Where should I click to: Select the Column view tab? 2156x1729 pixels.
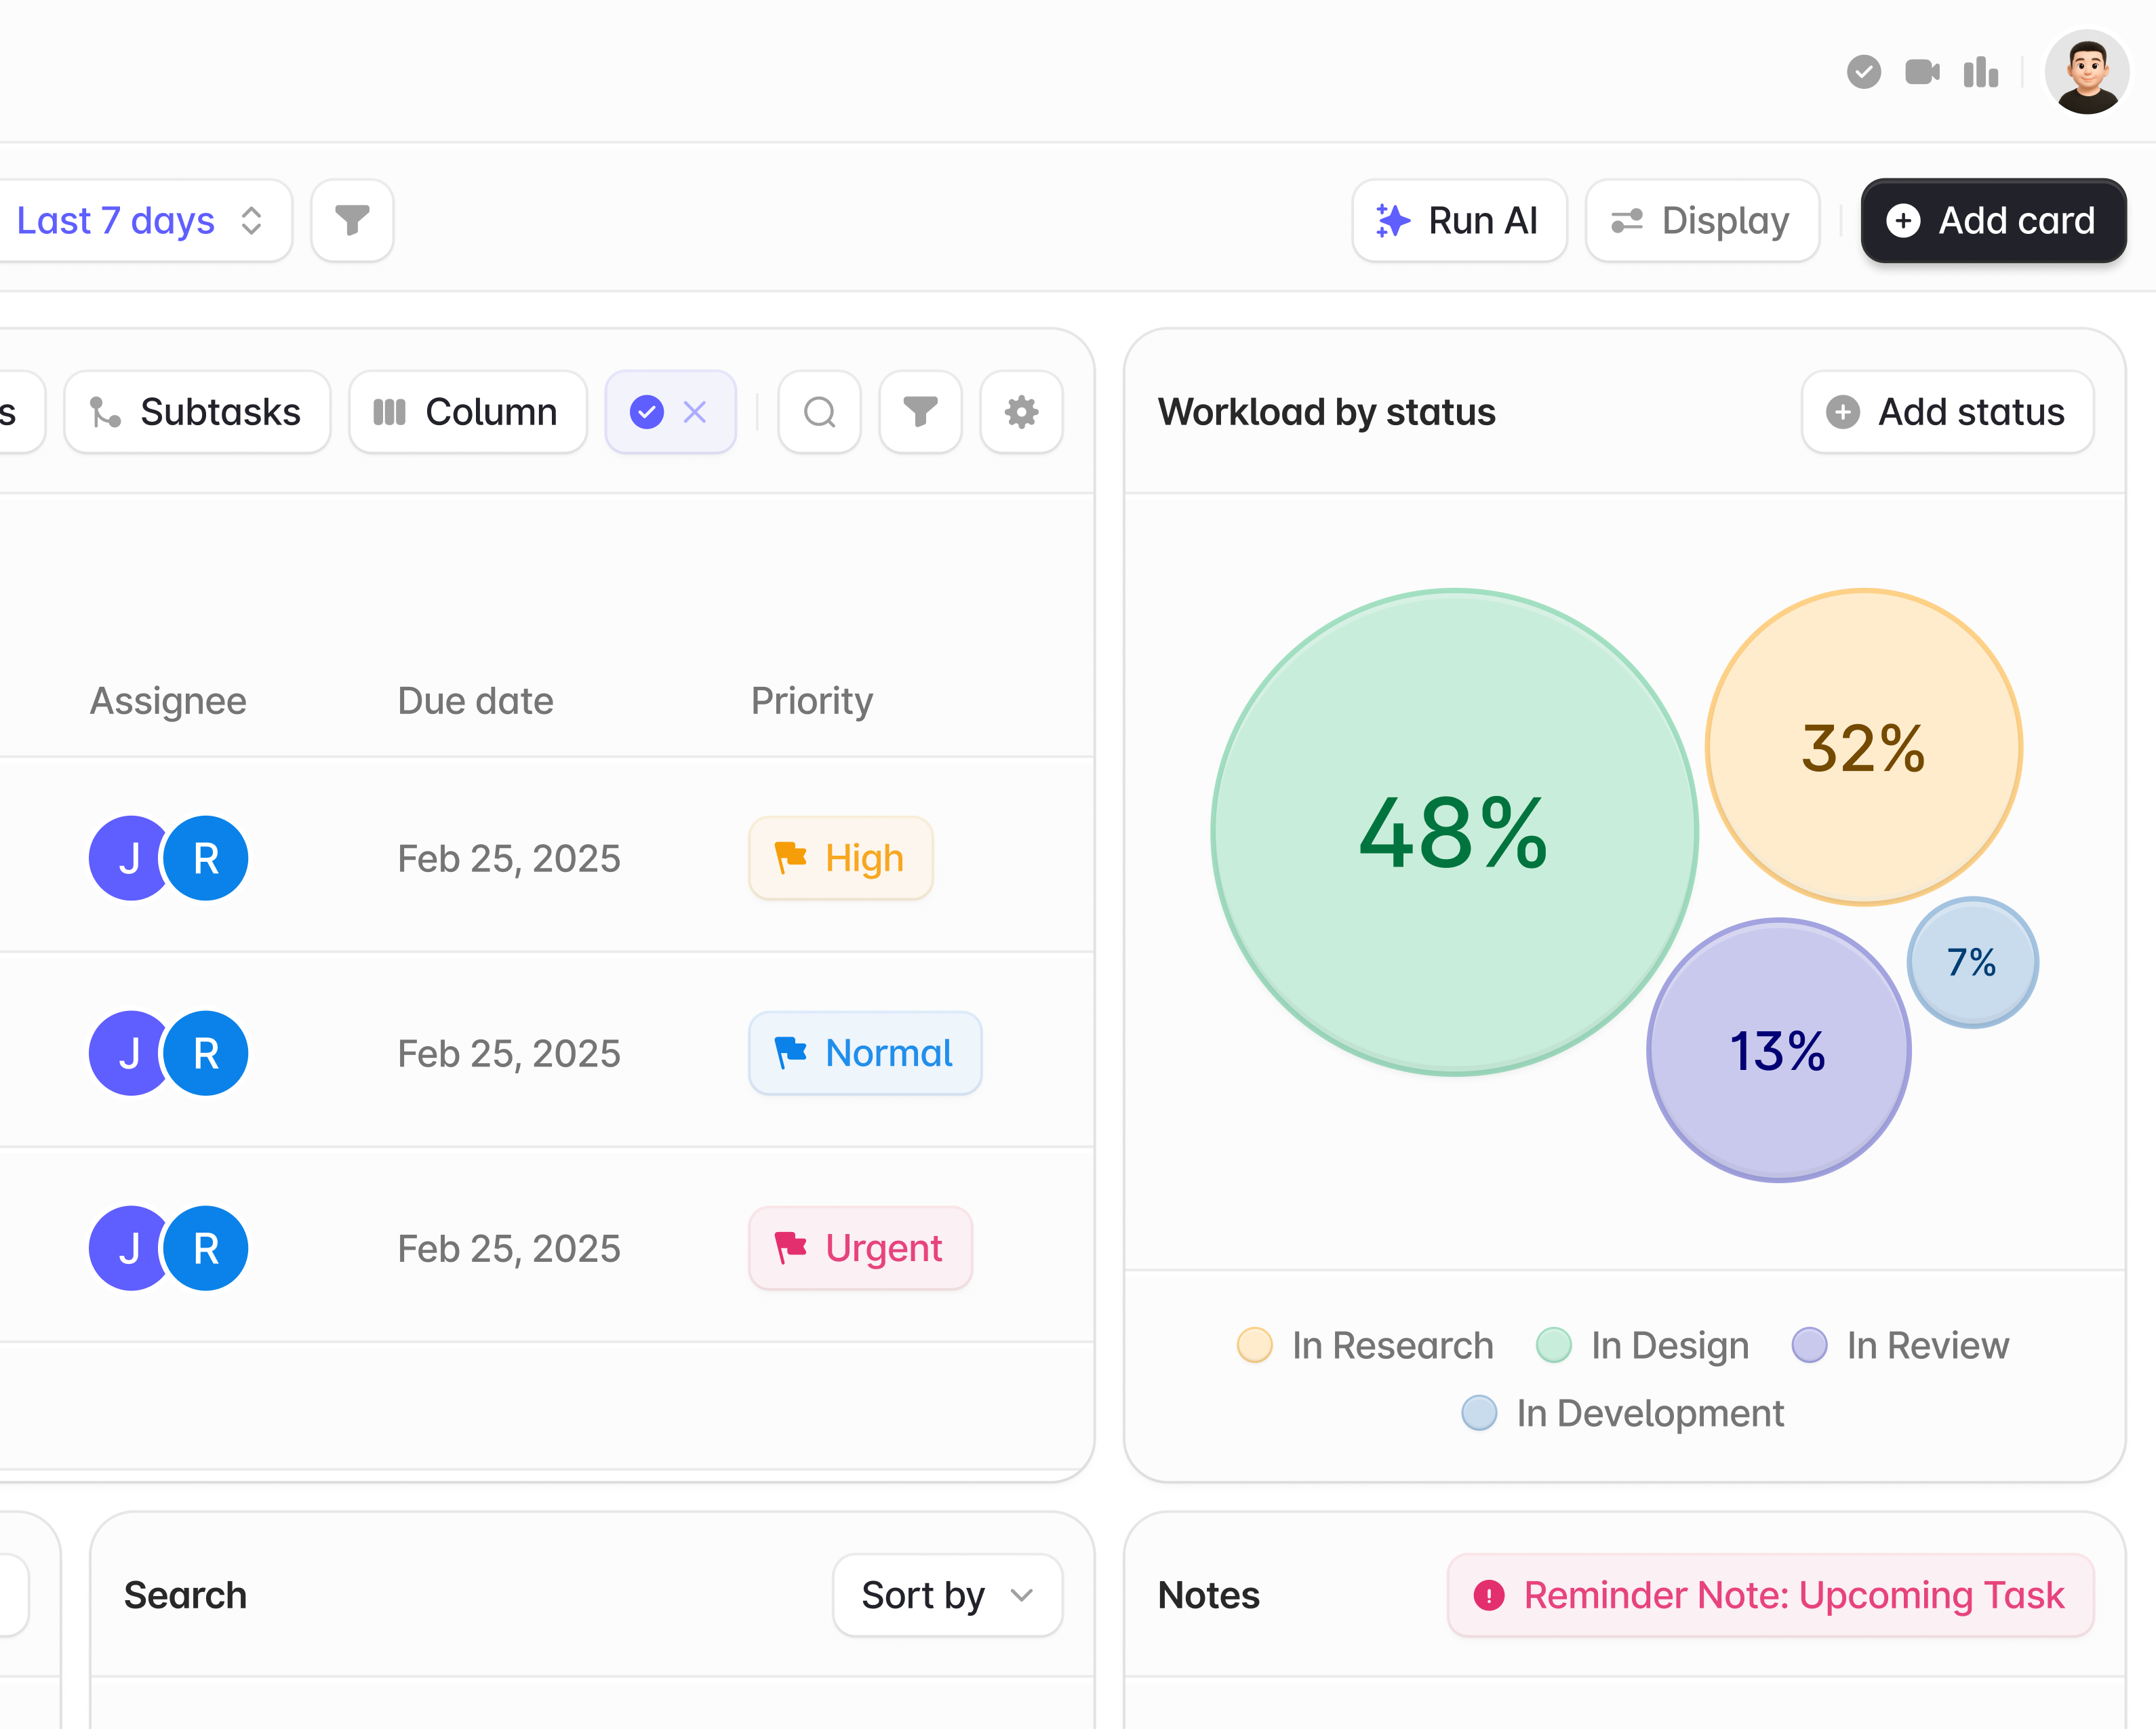click(x=467, y=412)
